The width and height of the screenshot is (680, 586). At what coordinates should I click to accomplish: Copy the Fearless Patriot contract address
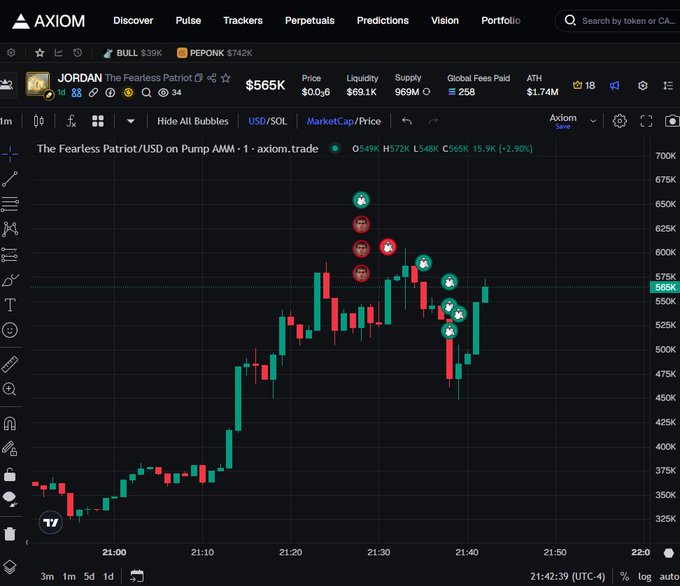(198, 78)
